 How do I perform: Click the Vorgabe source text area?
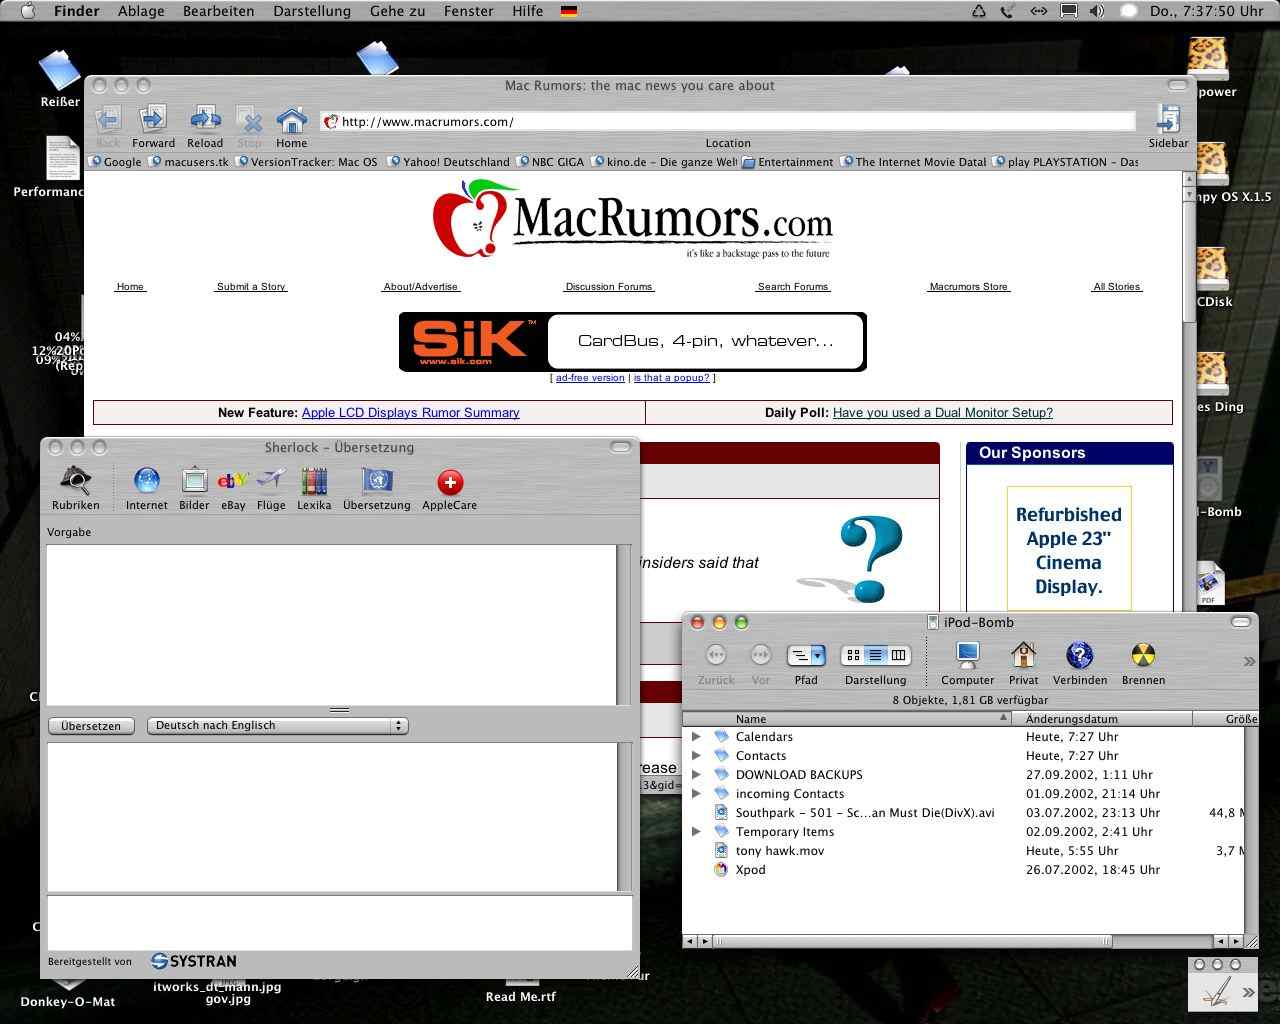tap(332, 624)
